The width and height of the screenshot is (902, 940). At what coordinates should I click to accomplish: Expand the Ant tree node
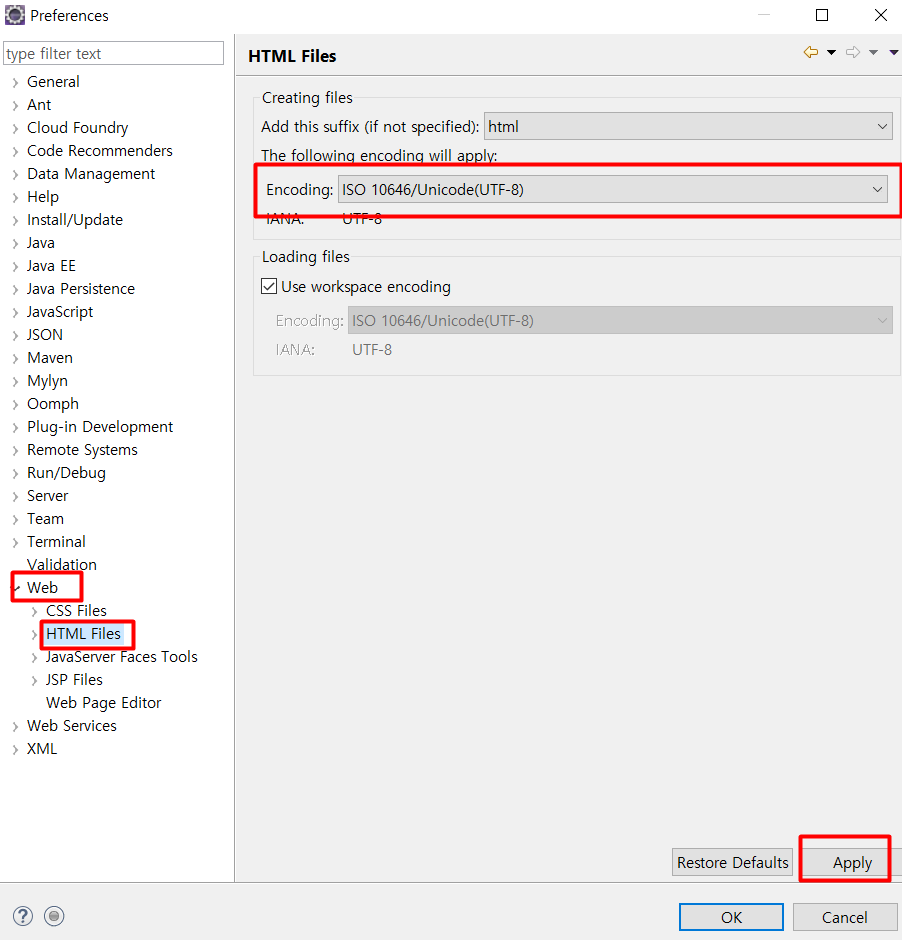pyautogui.click(x=15, y=106)
